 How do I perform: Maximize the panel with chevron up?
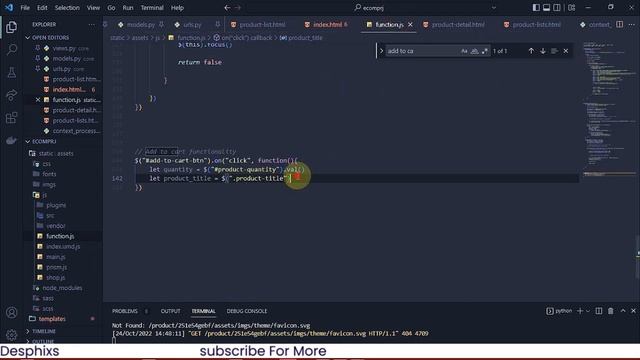tap(623, 311)
